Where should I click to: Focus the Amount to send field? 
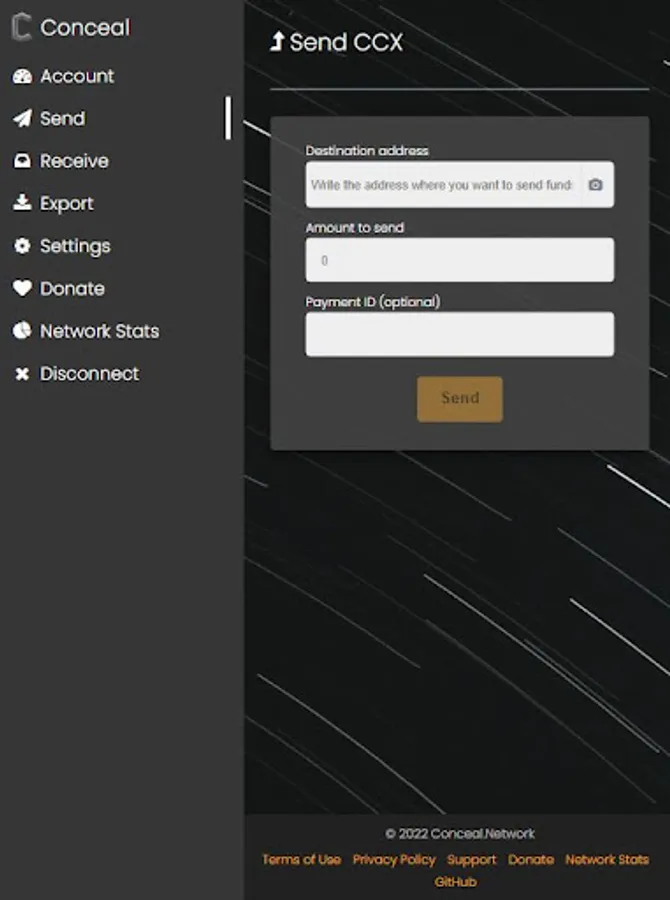[459, 260]
